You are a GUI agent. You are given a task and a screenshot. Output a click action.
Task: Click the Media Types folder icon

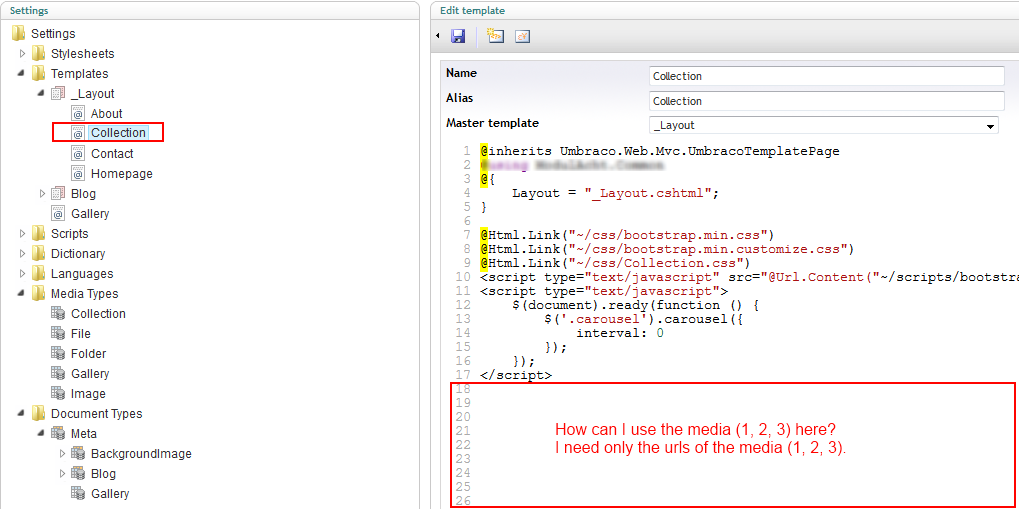tap(39, 294)
